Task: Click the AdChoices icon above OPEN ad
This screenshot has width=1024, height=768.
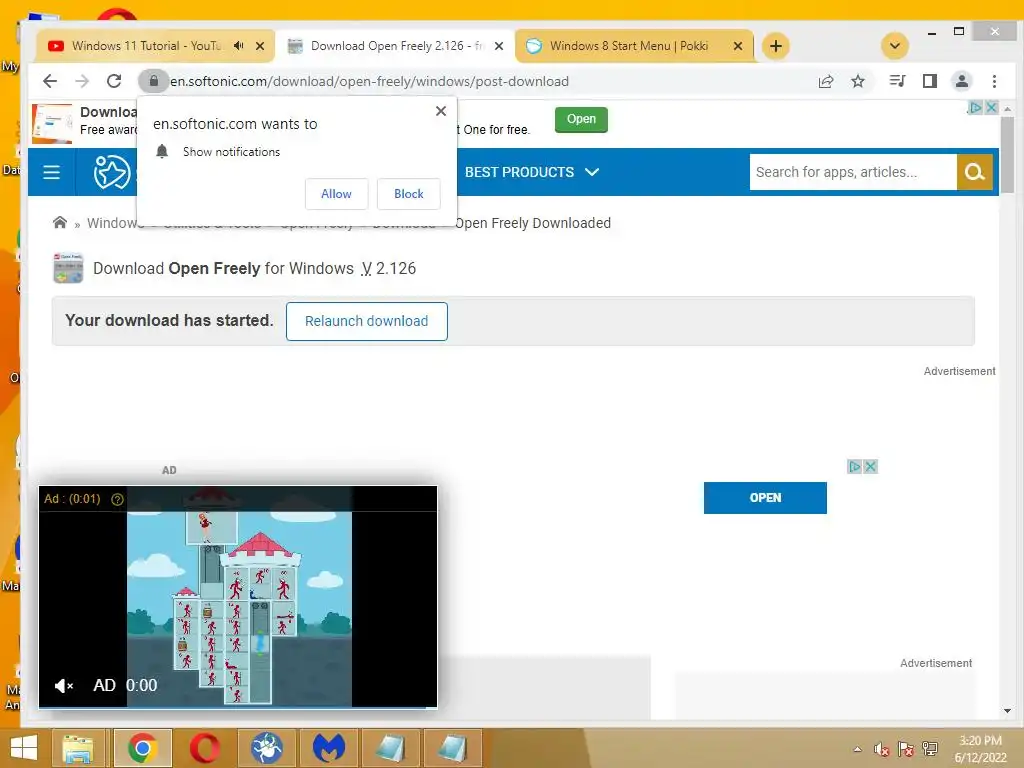Action: tap(854, 466)
